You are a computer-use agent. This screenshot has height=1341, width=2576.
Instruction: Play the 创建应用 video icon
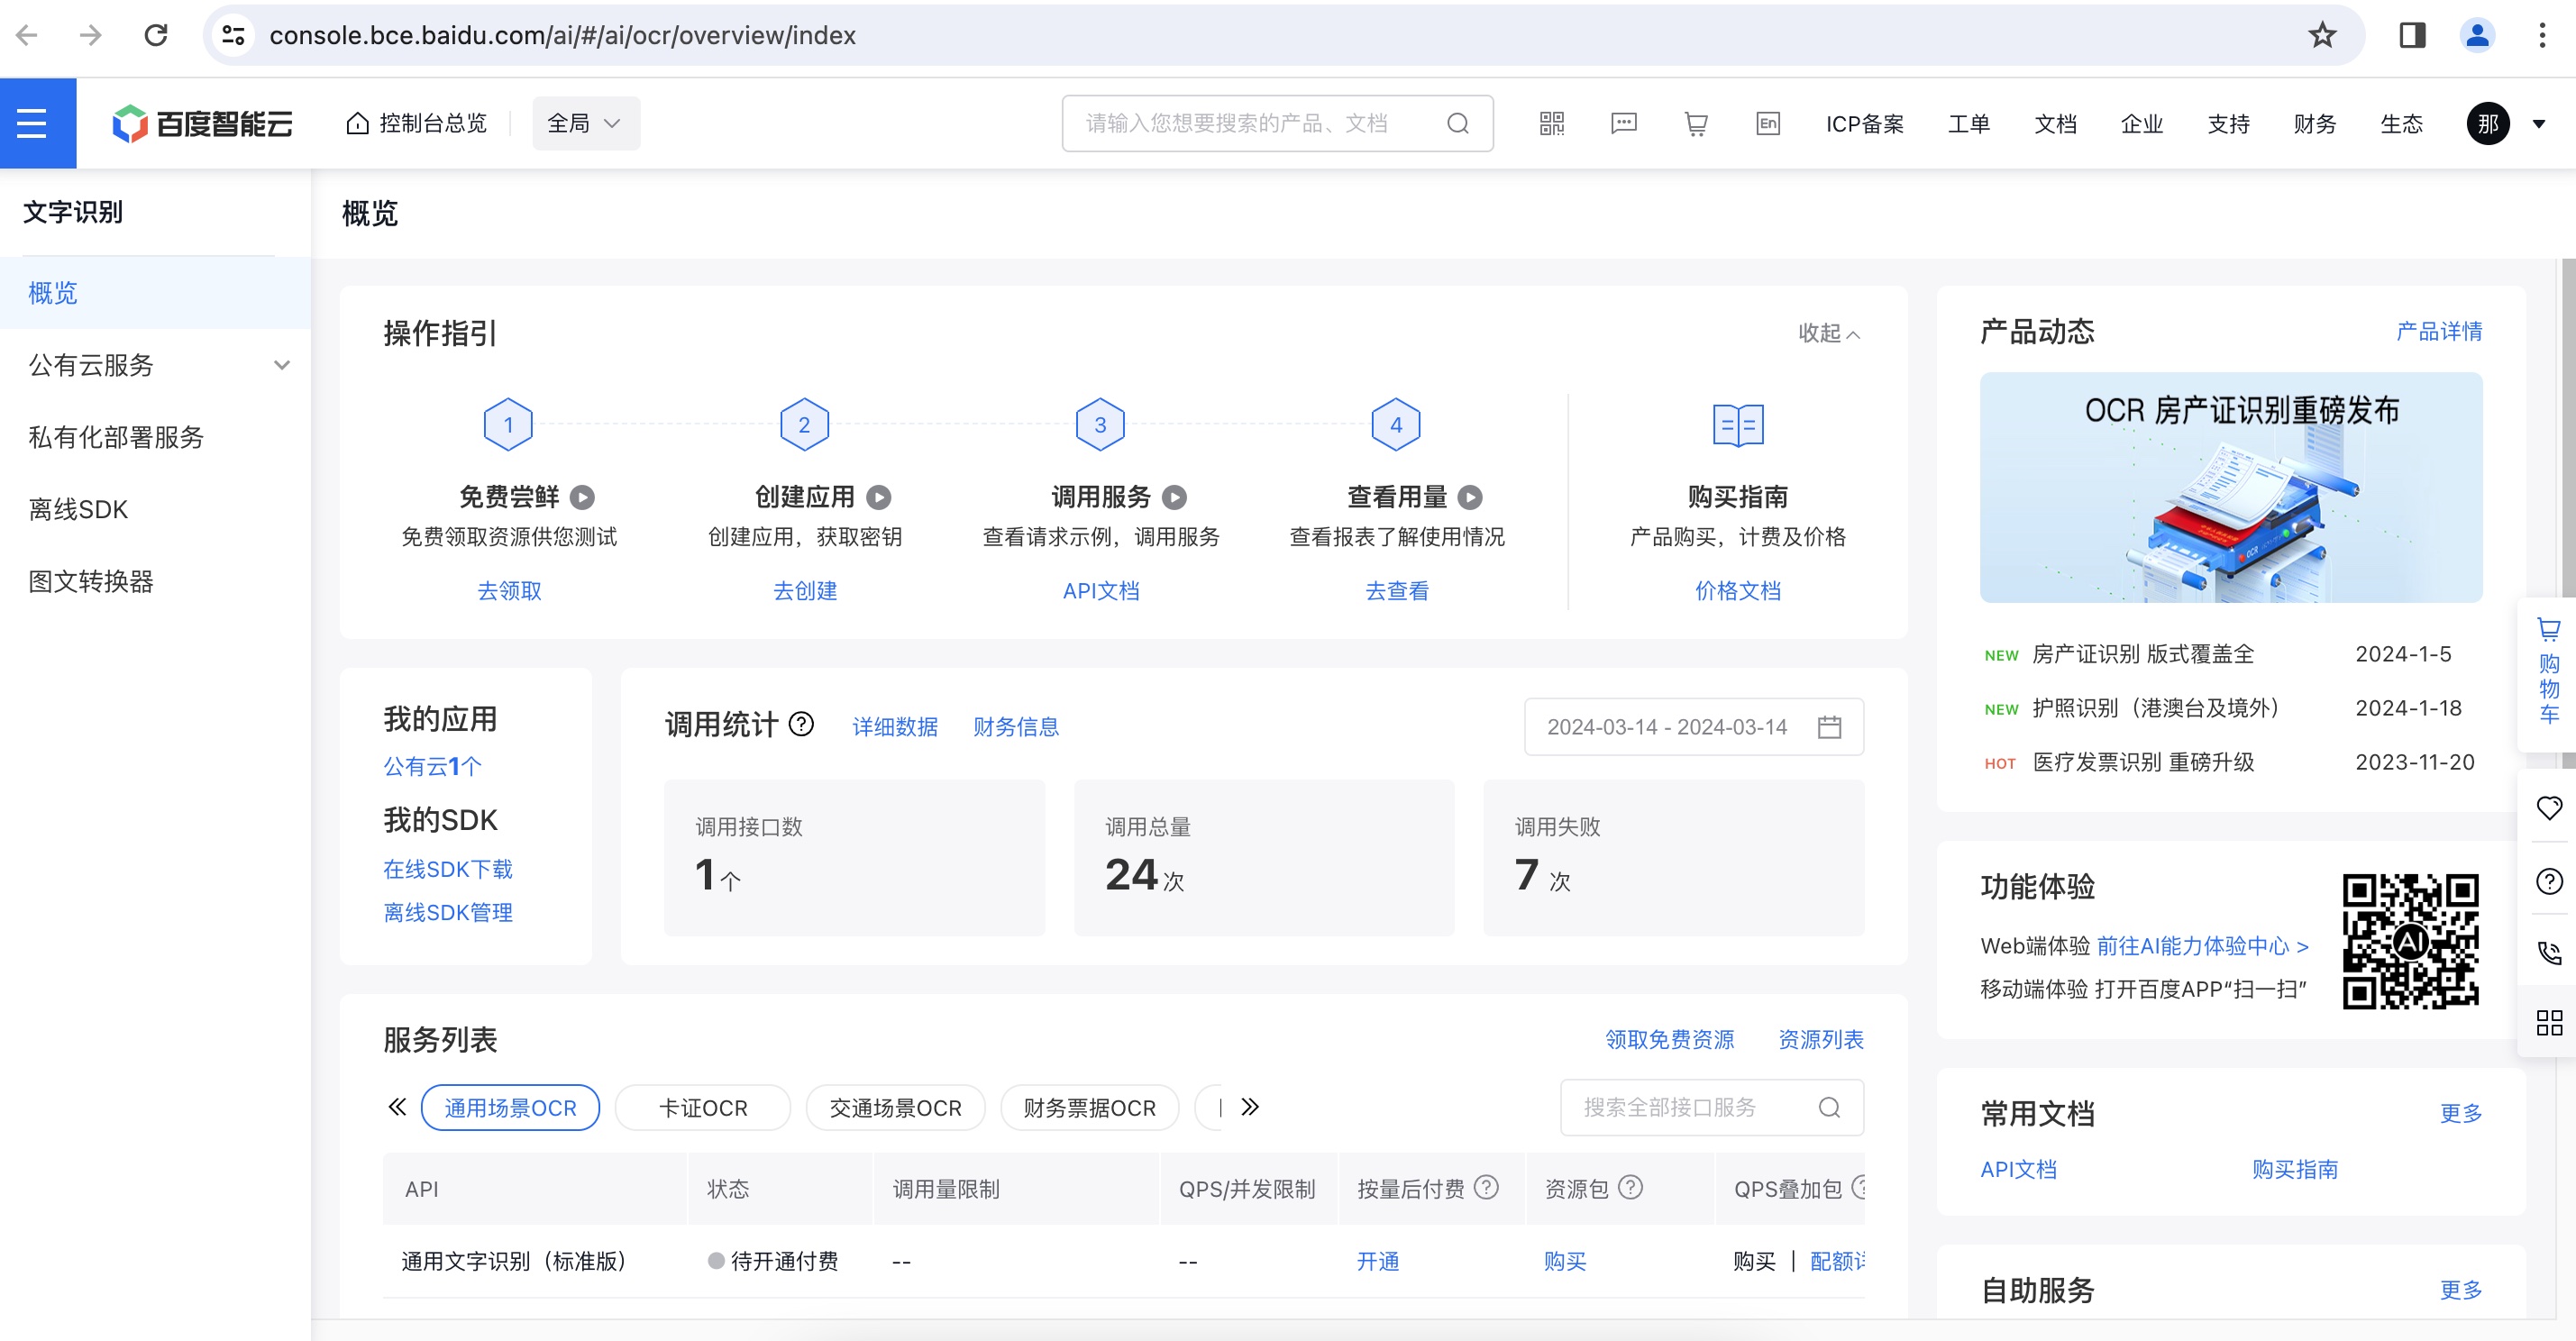(x=879, y=497)
